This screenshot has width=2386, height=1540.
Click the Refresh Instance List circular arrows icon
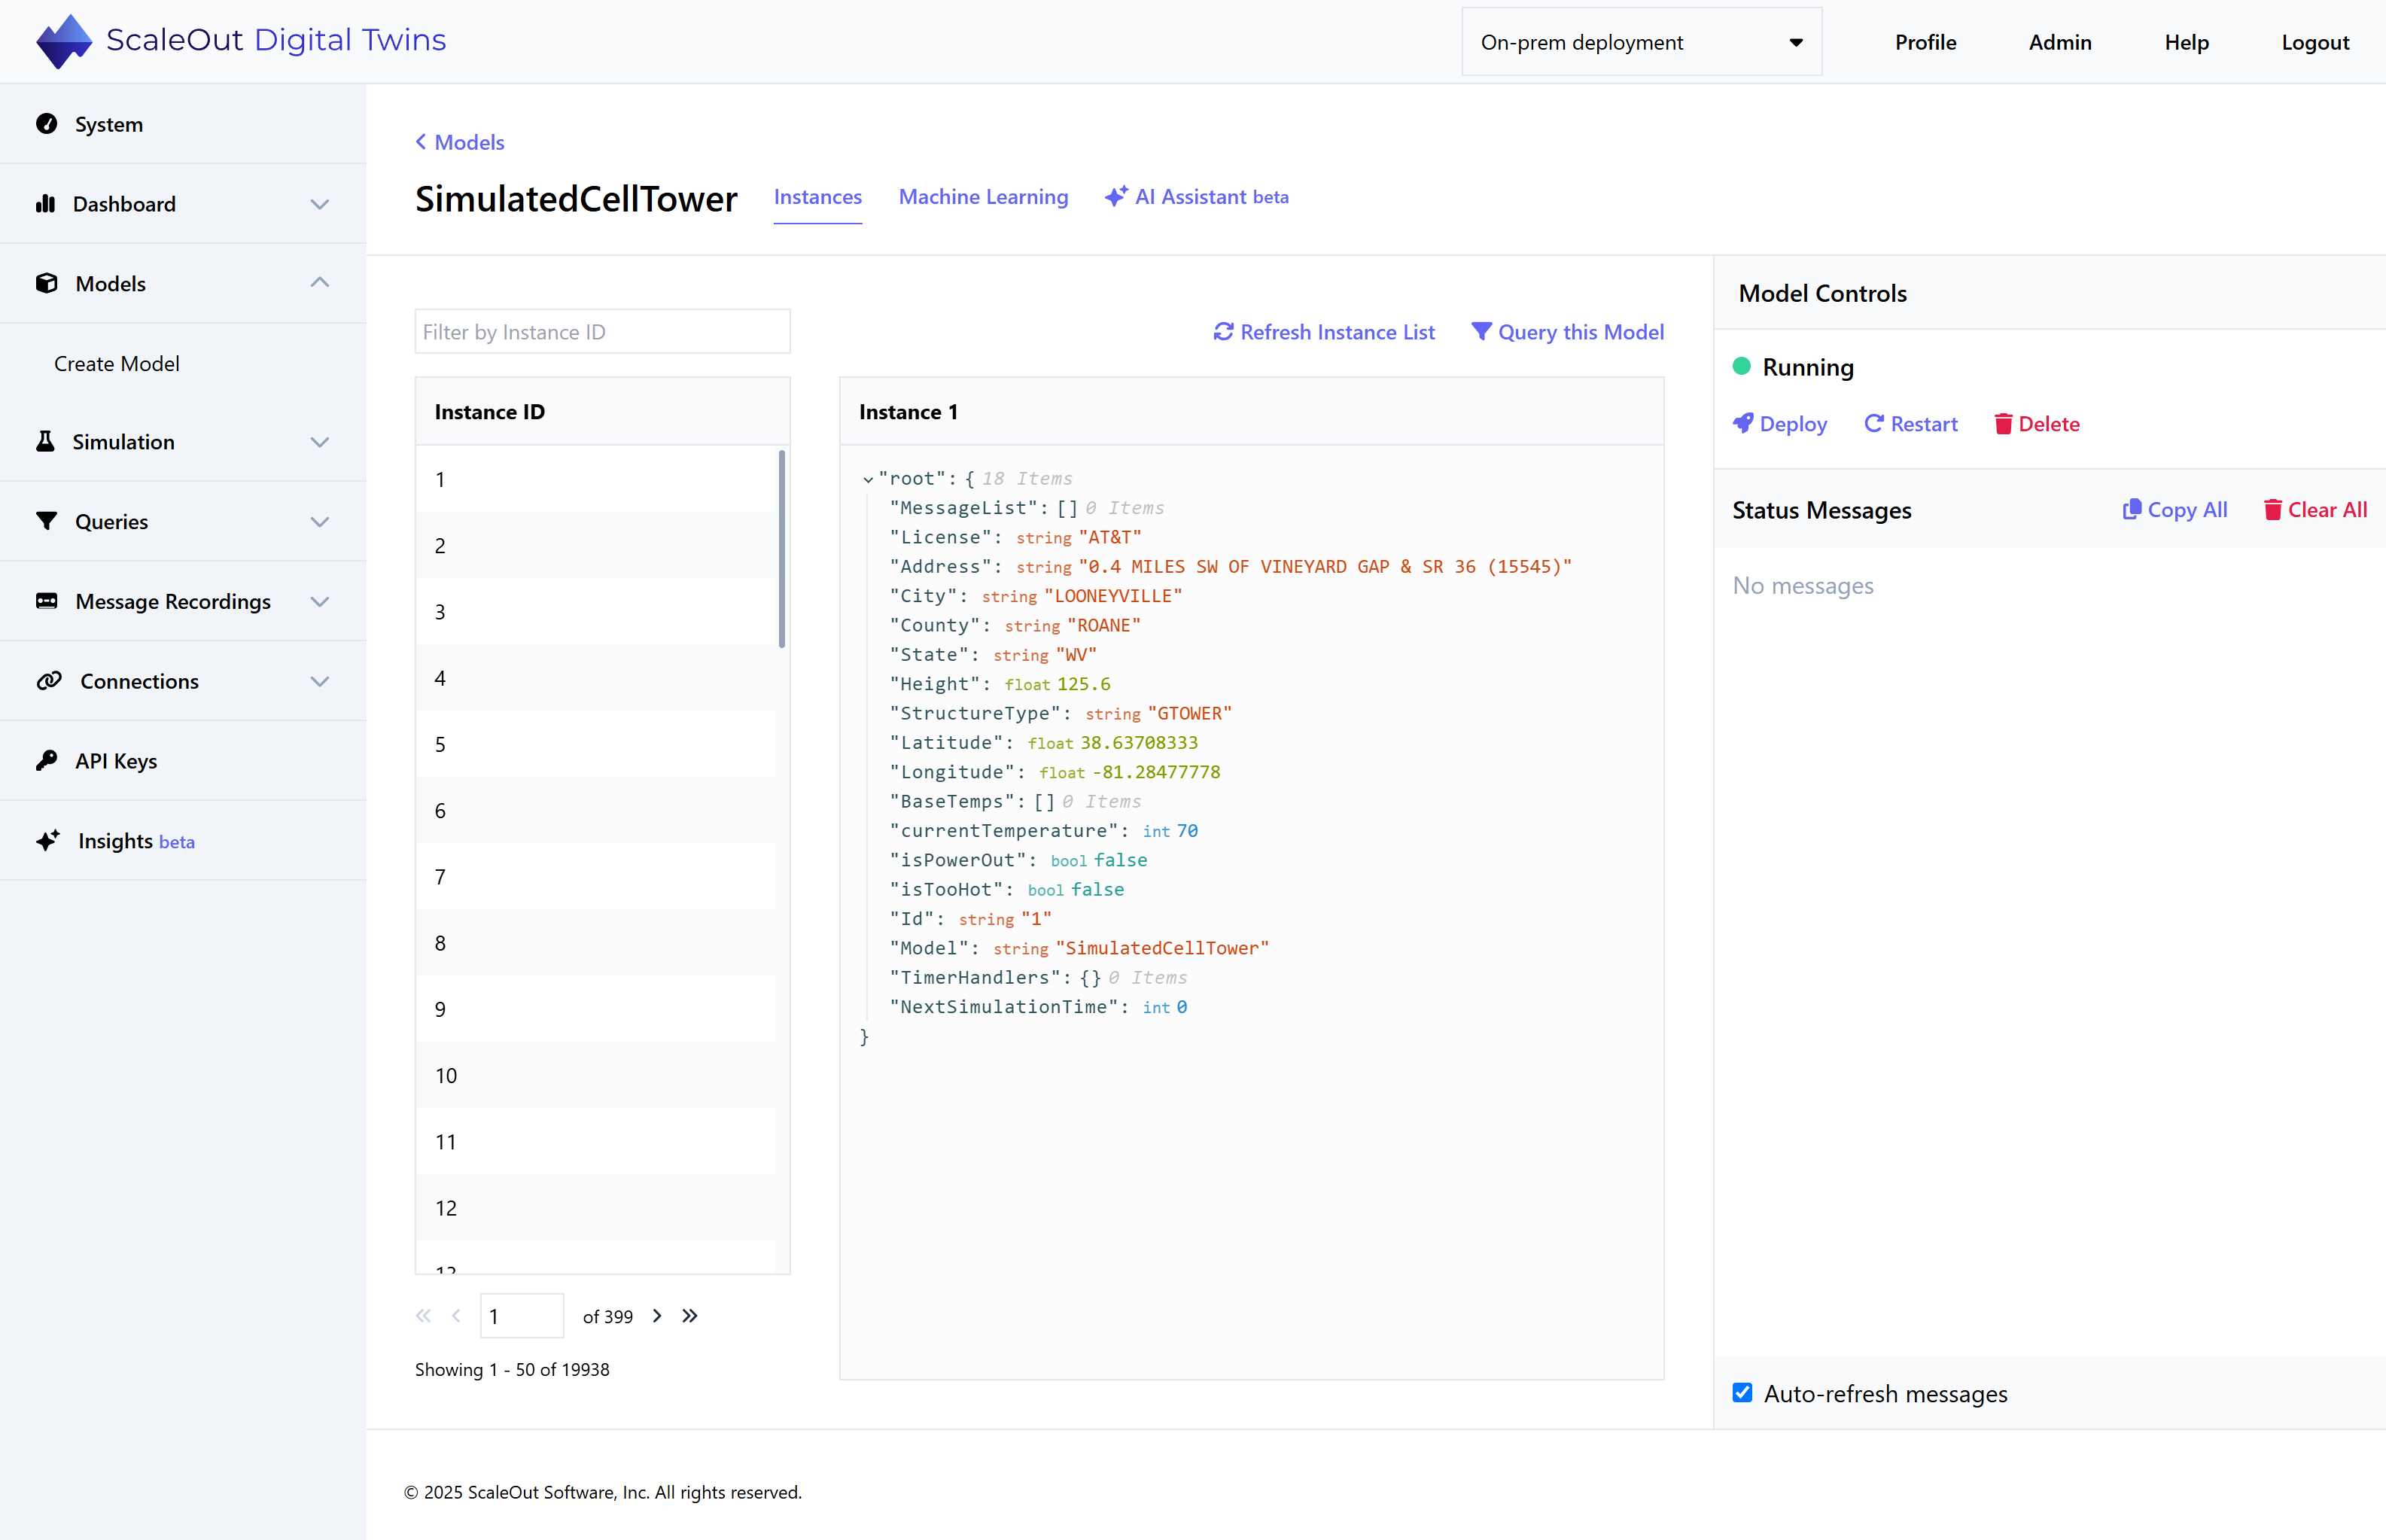pyautogui.click(x=1223, y=332)
